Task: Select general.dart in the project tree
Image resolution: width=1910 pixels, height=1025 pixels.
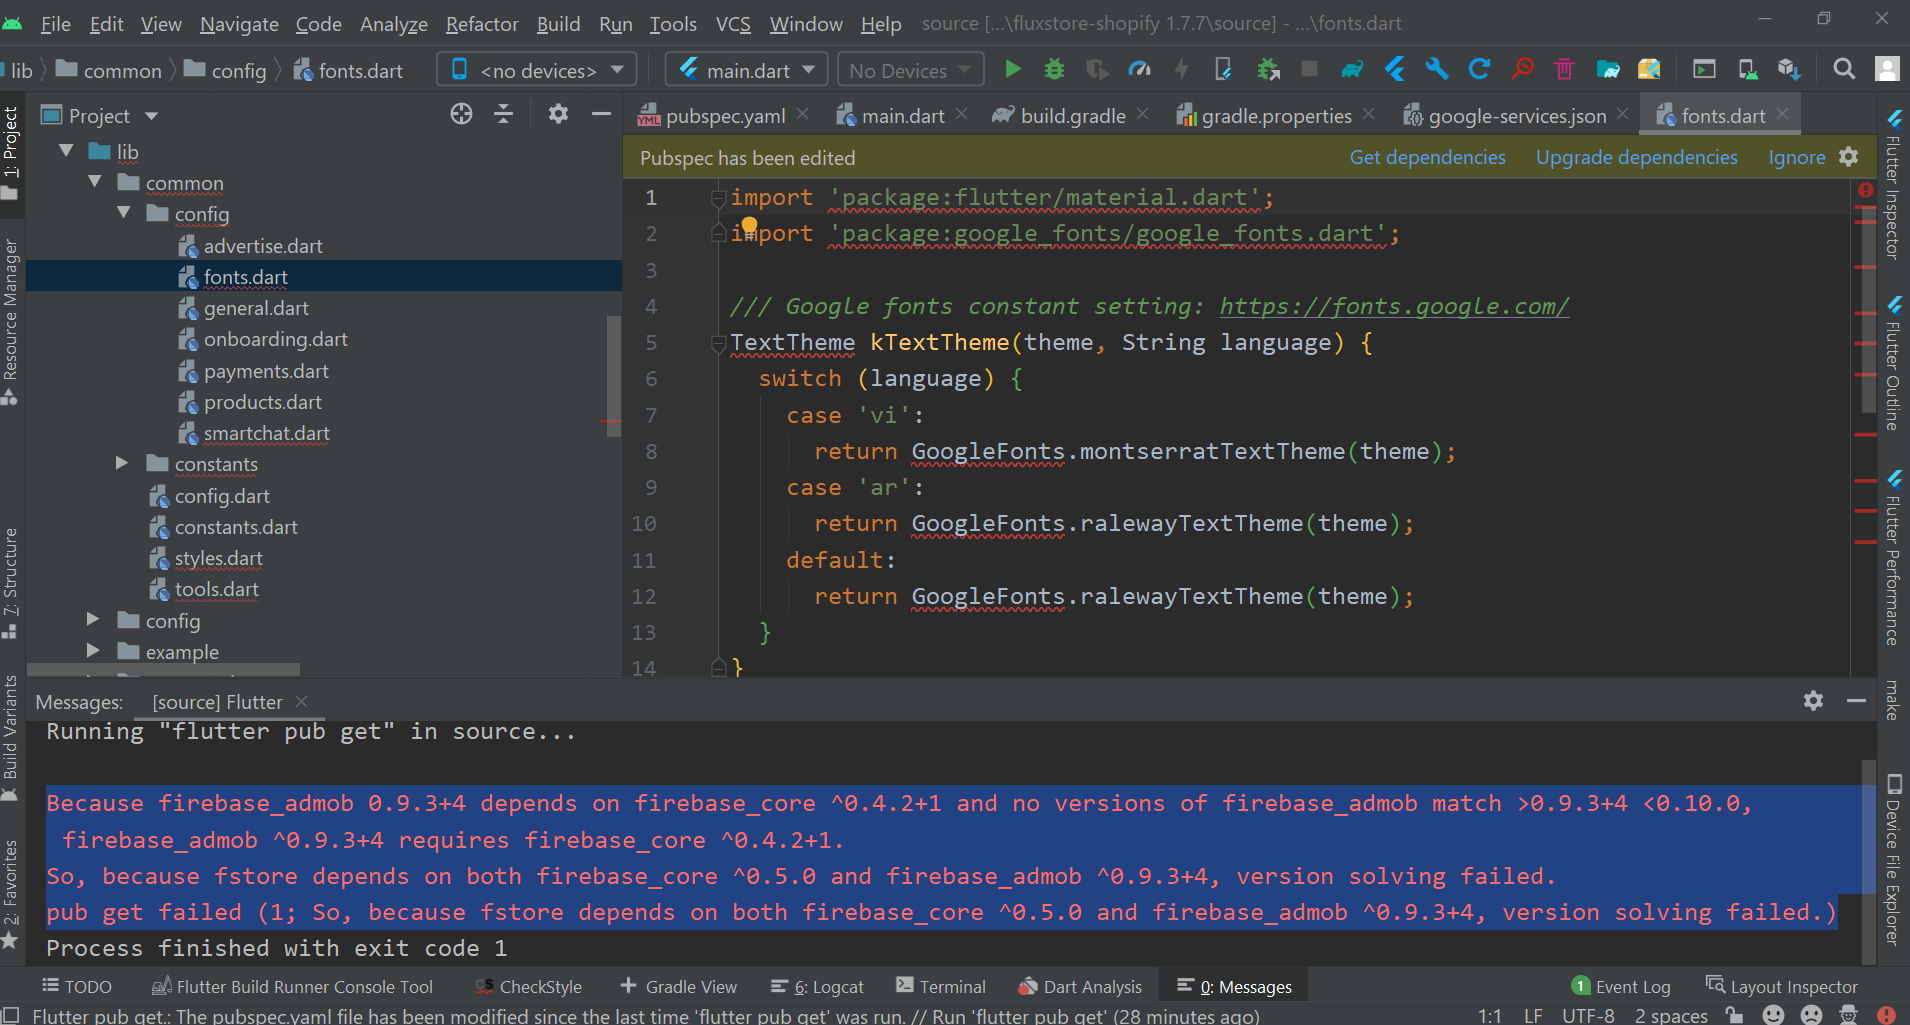Action: (x=256, y=308)
